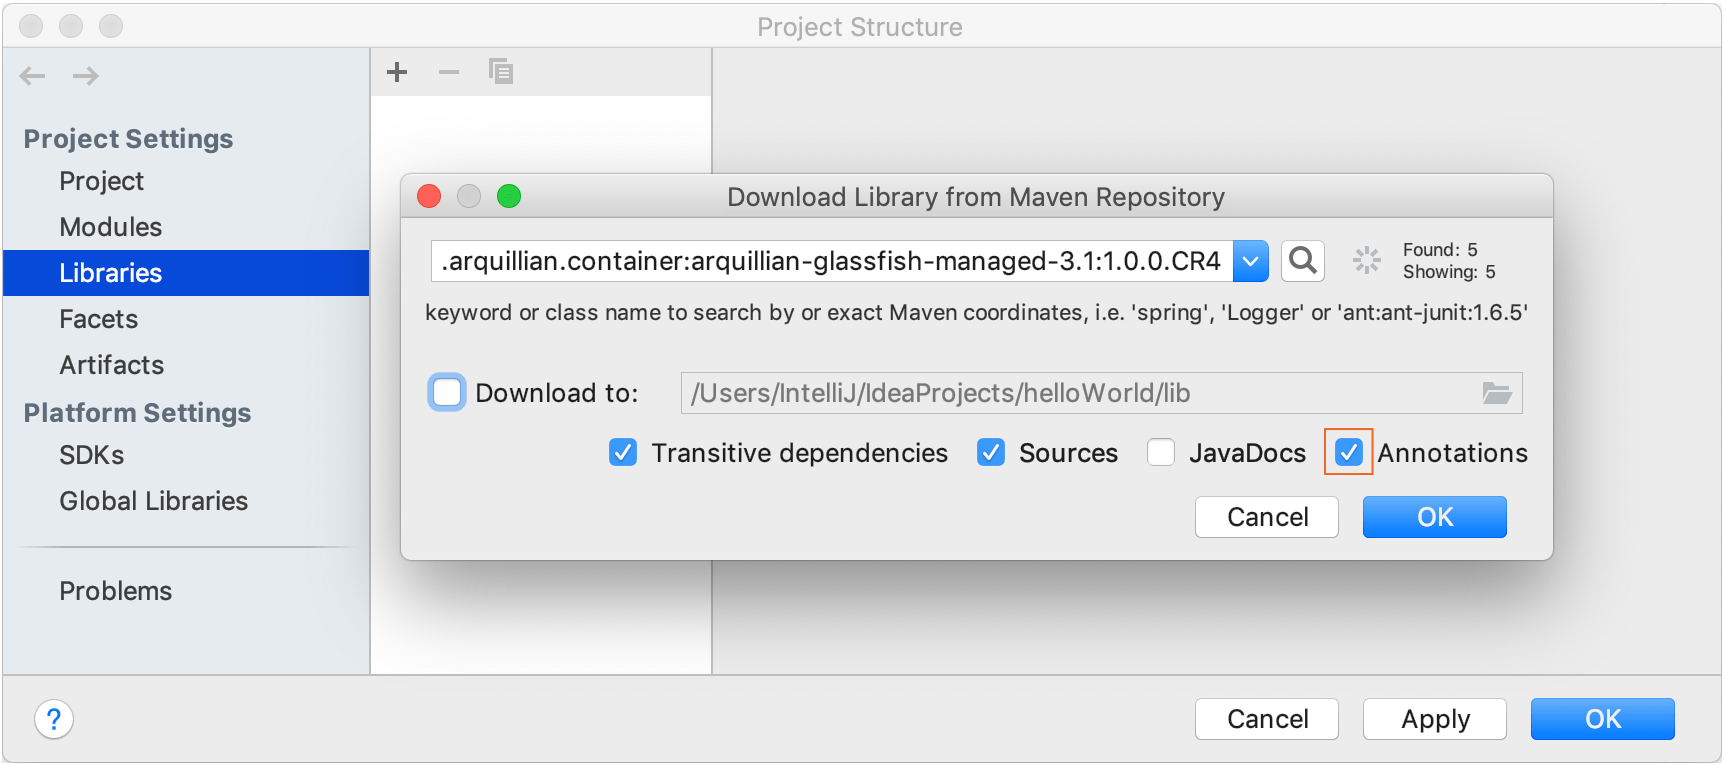Click the Add library plus icon

point(396,71)
